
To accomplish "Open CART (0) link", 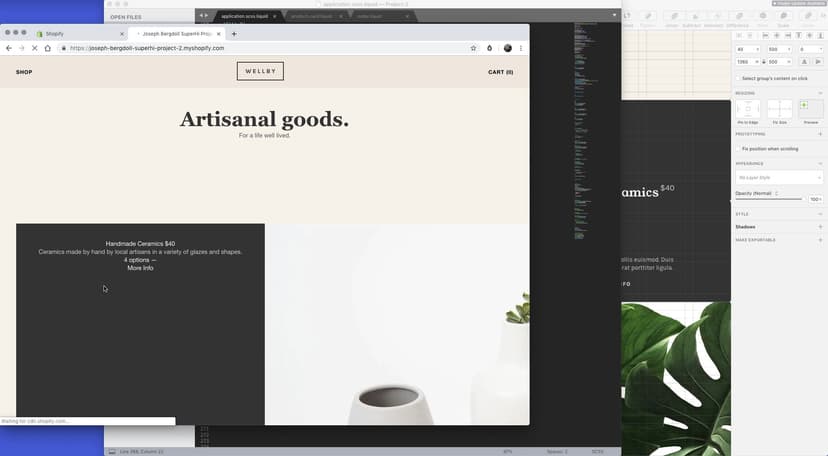I will click(x=500, y=72).
